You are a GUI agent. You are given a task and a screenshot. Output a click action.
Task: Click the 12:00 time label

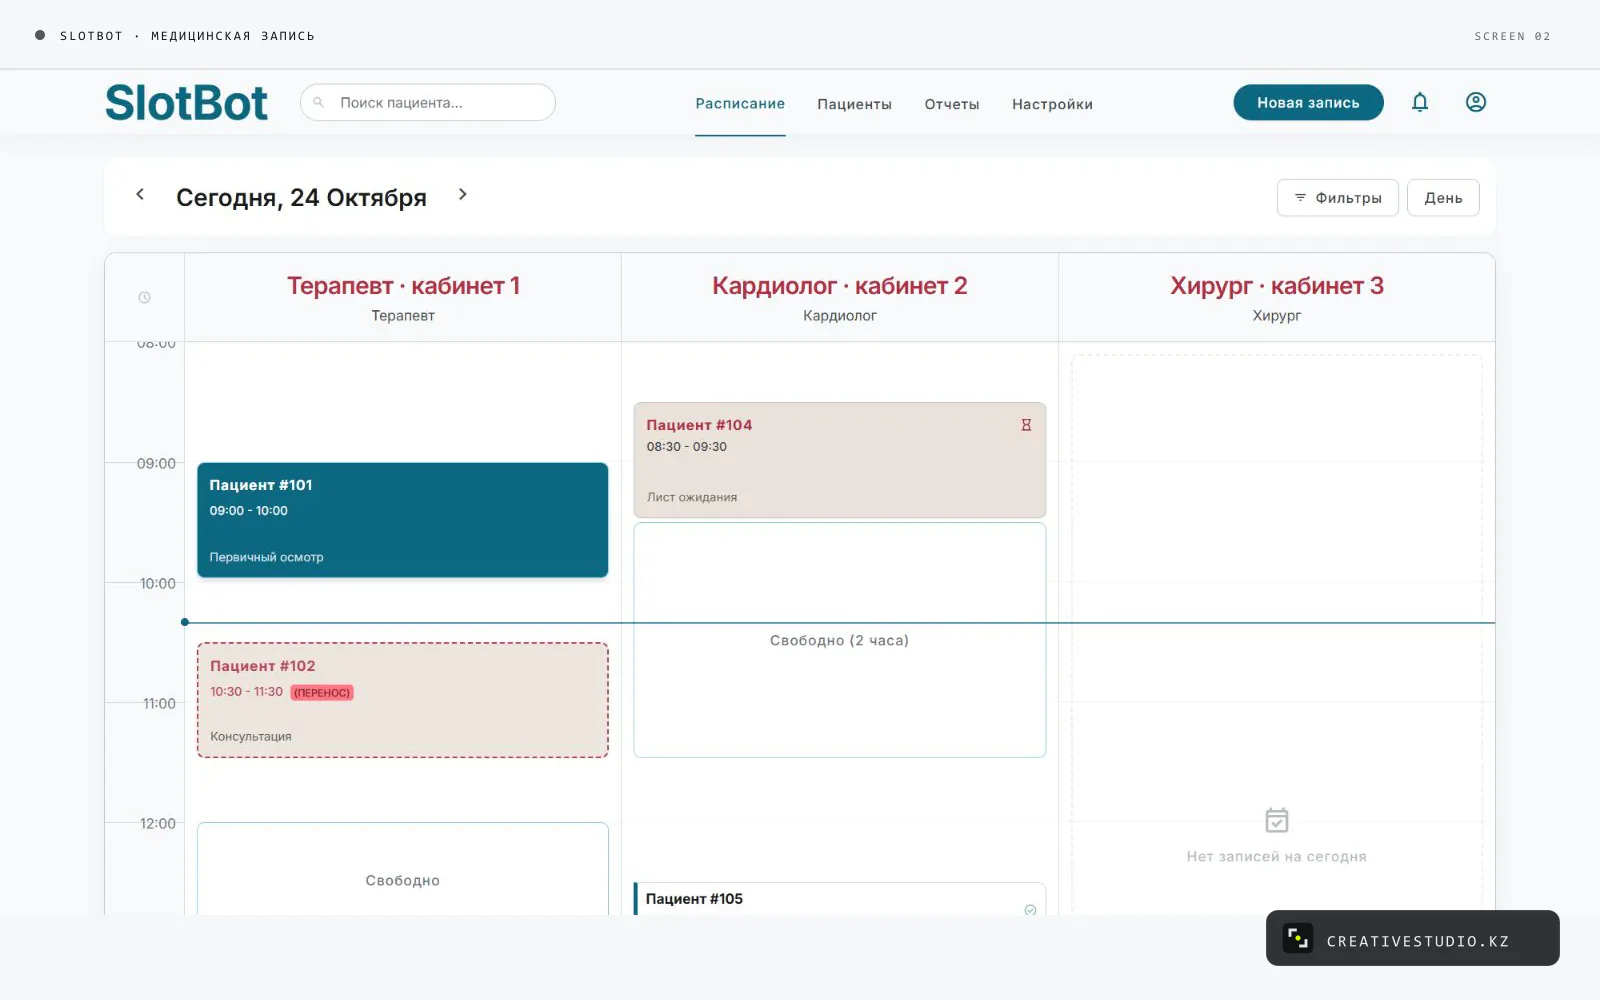click(157, 823)
